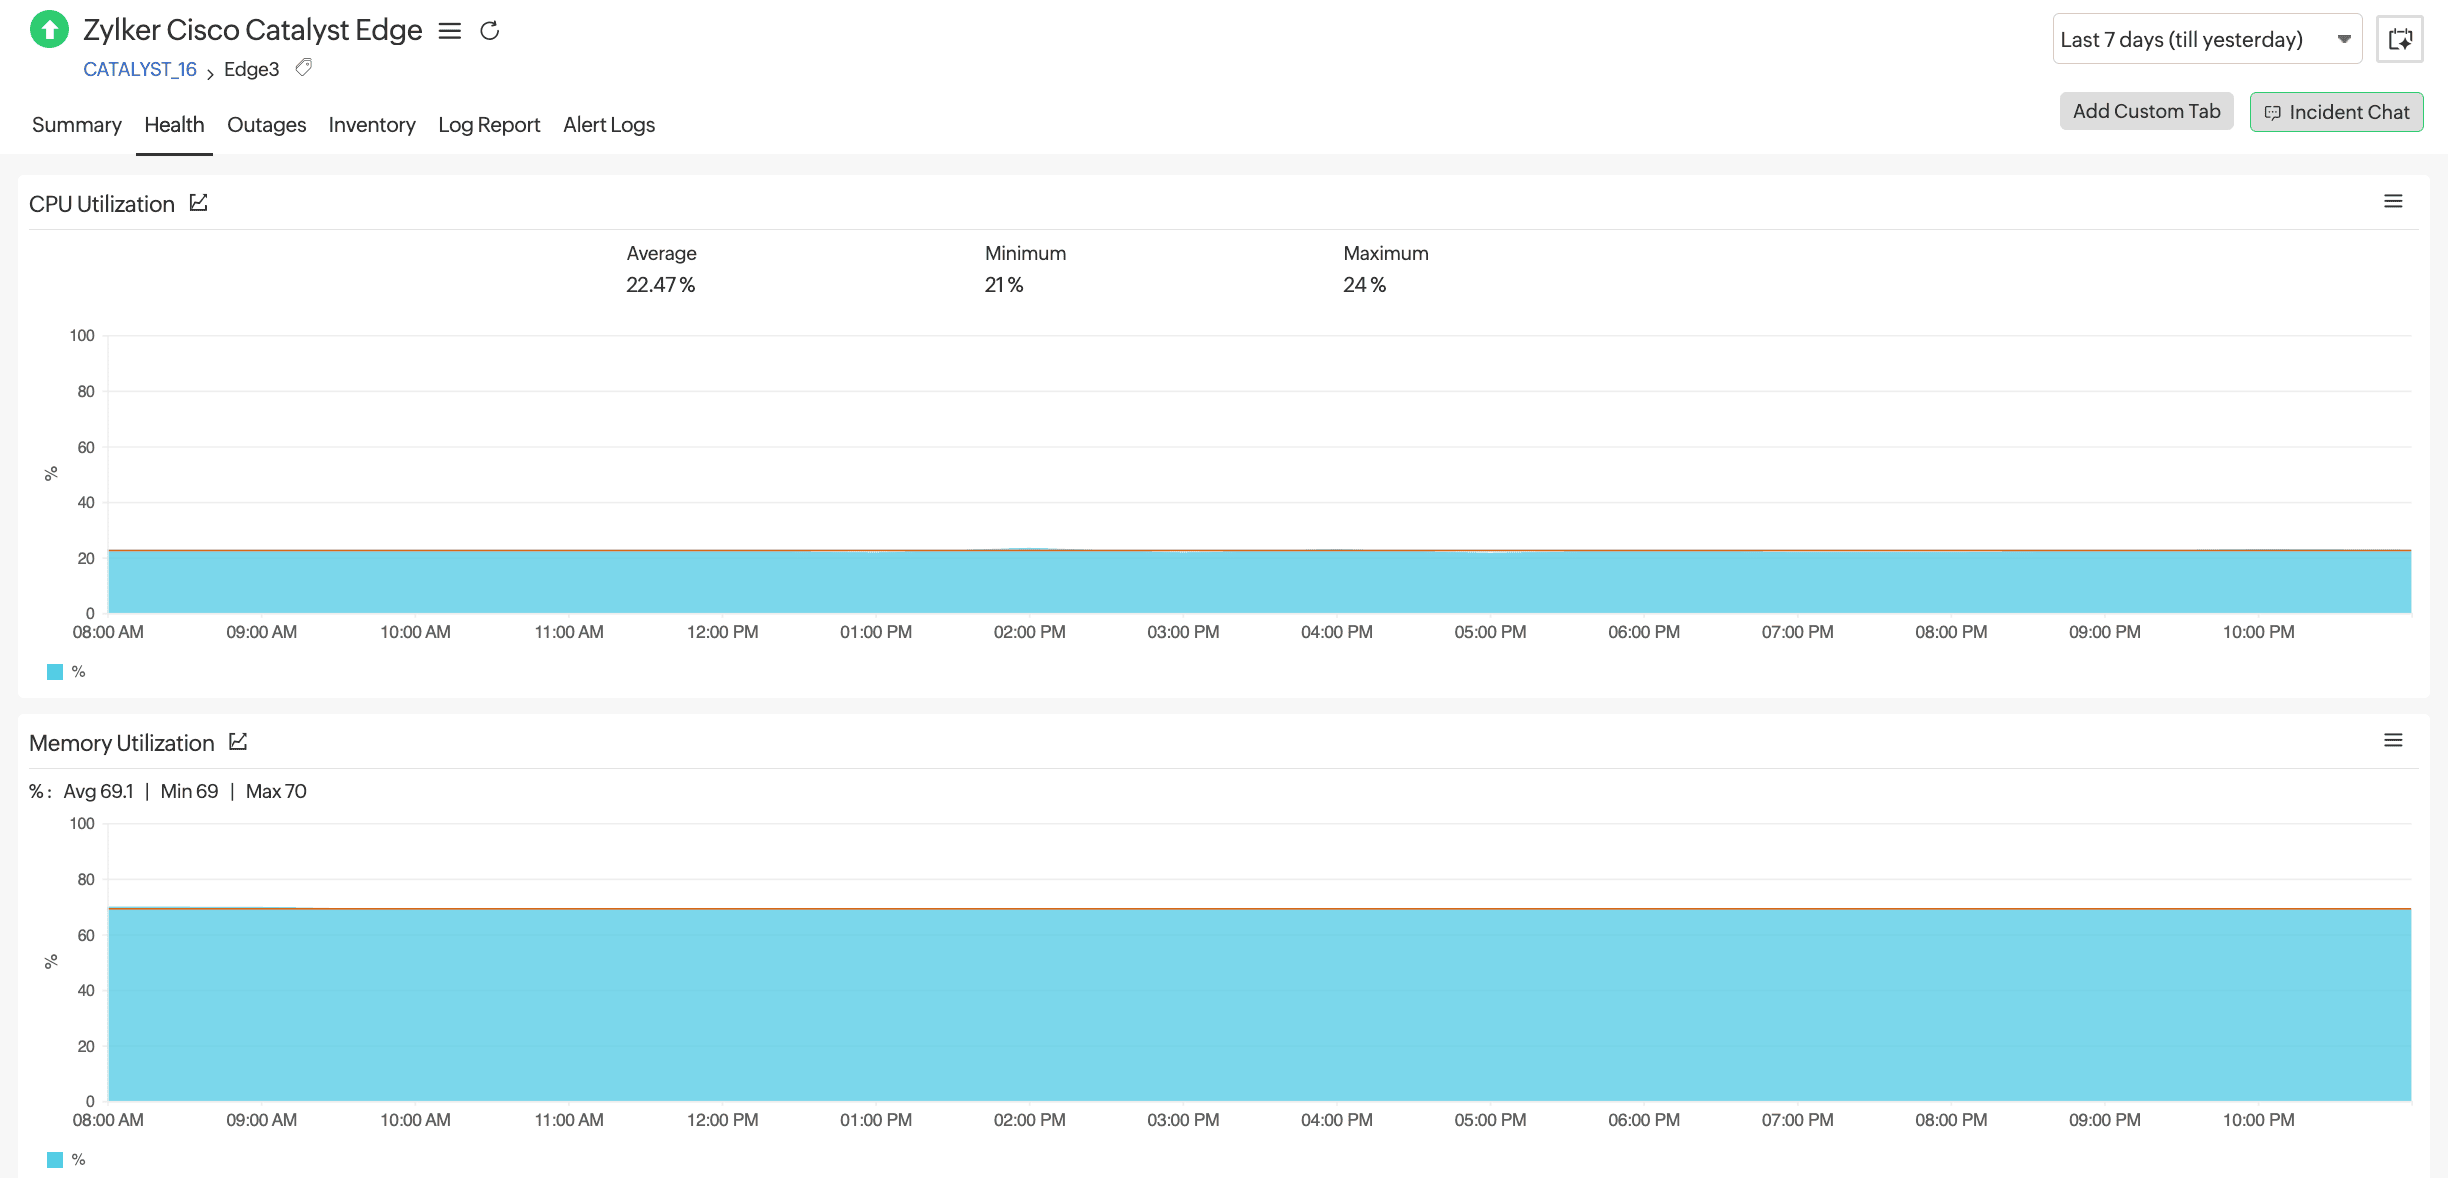This screenshot has height=1178, width=2448.
Task: Open Memory Utilization chart popout icon
Action: click(238, 741)
